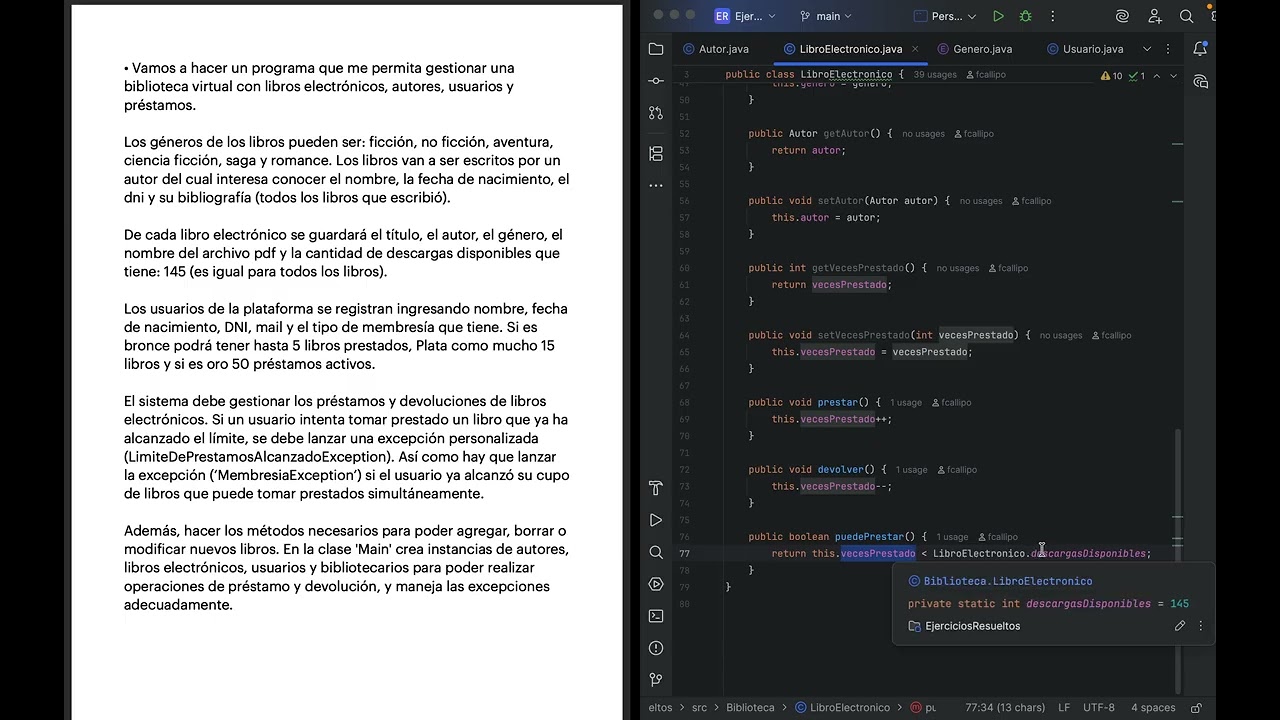Open the Run tool window in left sidebar
Viewport: 1280px width, 720px height.
656,520
